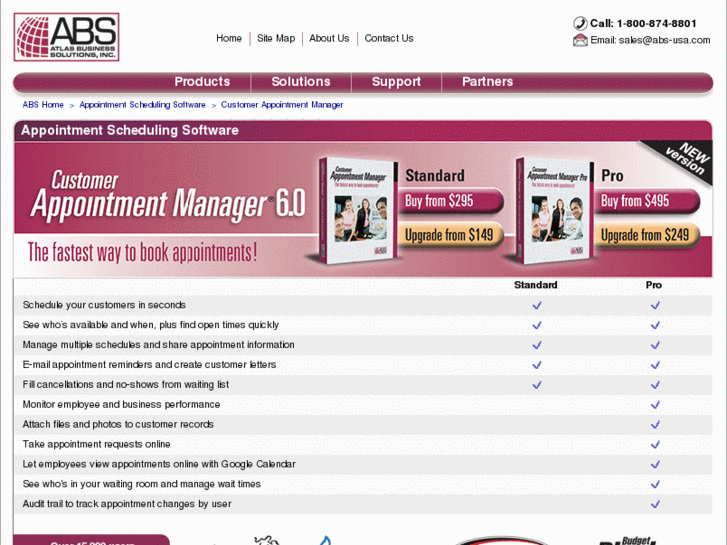Click 'Take appointment requests online' text

point(96,444)
